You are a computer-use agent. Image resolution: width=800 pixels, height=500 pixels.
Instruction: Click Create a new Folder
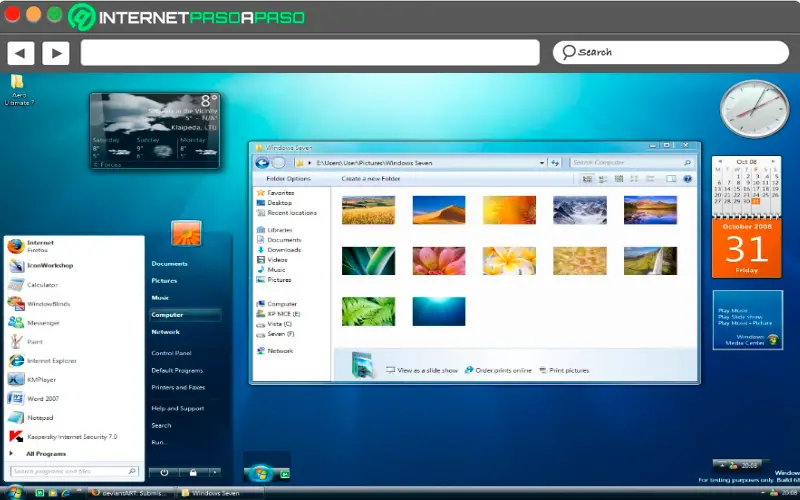click(371, 179)
